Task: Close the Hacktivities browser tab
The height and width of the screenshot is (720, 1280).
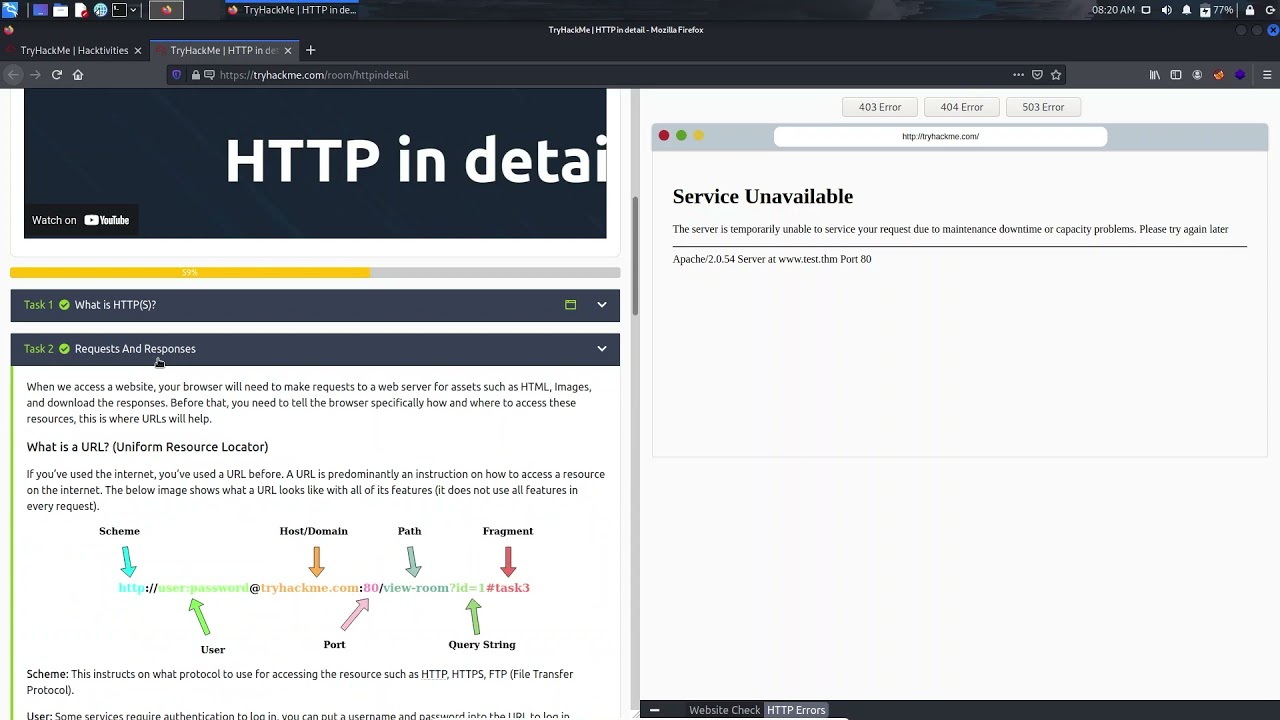Action: pyautogui.click(x=138, y=50)
